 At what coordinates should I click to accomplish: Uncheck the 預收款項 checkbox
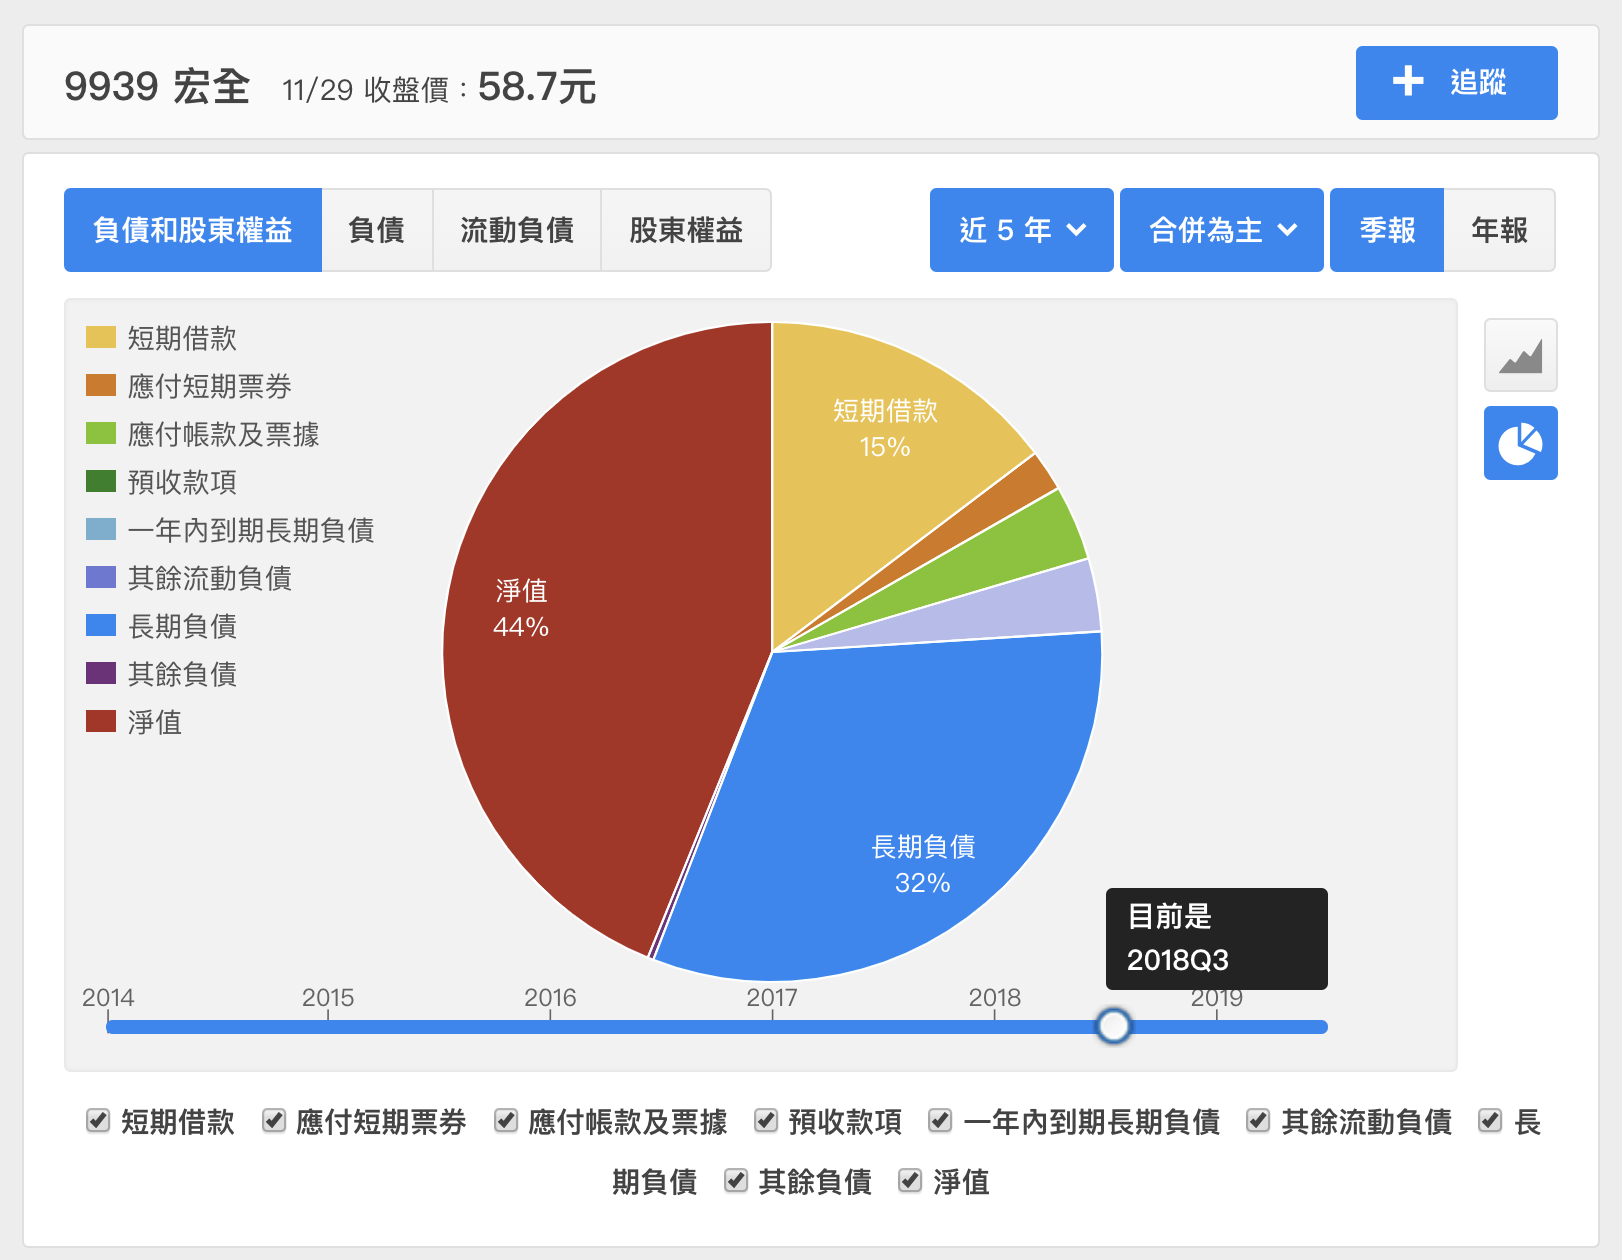[x=766, y=1121]
